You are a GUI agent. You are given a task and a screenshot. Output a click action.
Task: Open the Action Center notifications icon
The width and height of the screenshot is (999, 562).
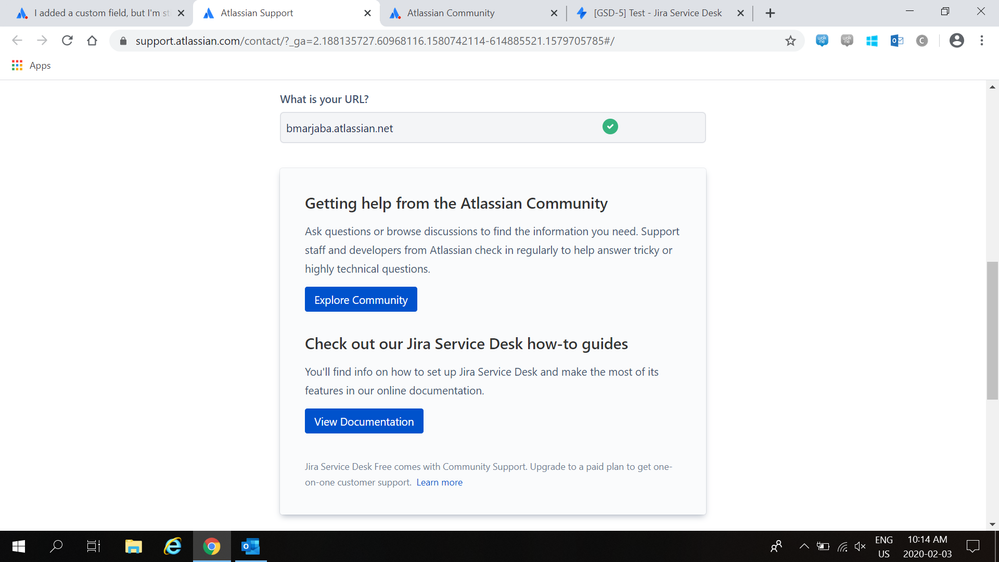point(972,546)
